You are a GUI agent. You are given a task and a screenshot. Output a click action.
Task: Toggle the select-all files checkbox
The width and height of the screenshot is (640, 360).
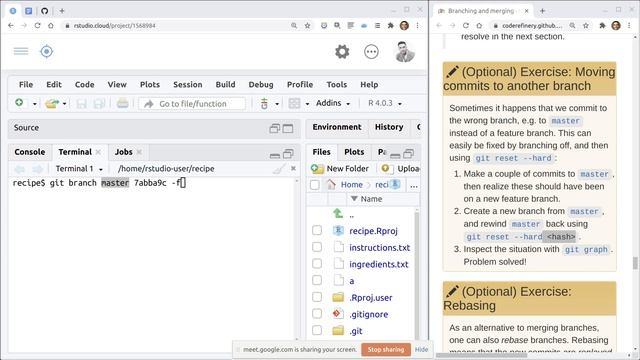(x=315, y=185)
